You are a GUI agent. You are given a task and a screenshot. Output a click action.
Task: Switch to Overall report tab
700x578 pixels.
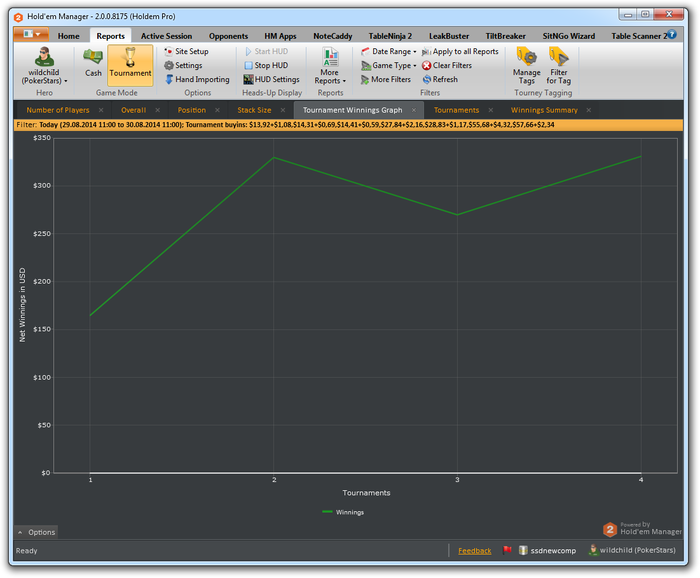pos(133,110)
